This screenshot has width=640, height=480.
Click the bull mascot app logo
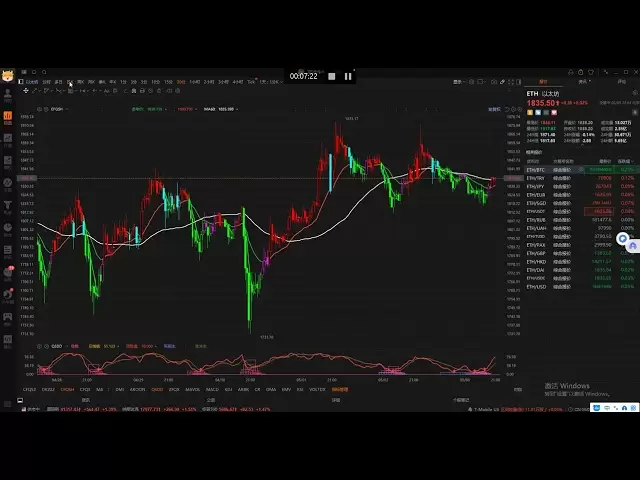(x=8, y=76)
